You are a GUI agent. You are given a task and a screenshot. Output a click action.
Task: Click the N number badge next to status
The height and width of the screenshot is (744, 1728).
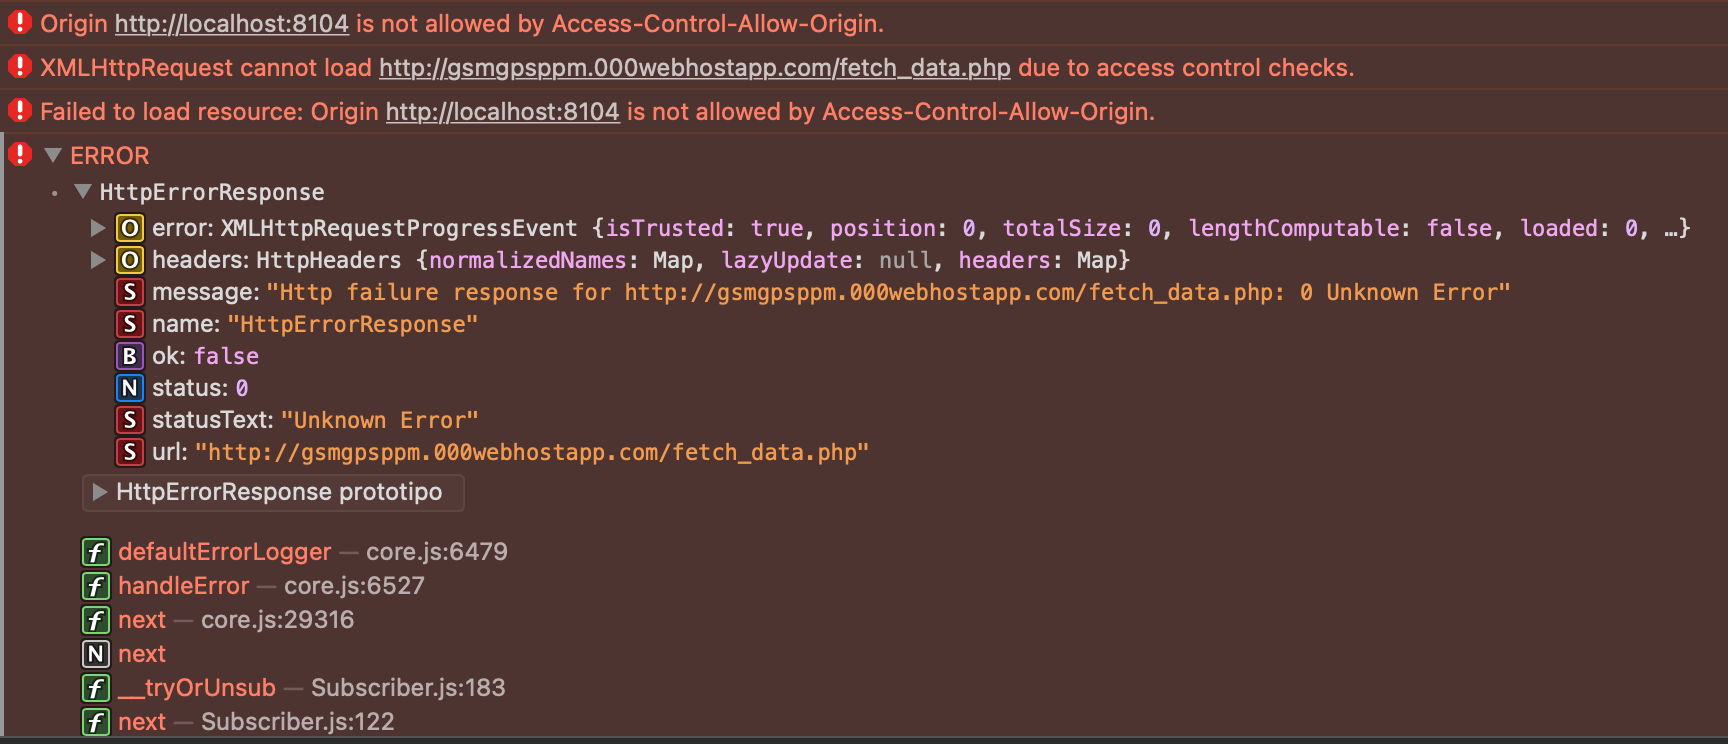point(129,388)
